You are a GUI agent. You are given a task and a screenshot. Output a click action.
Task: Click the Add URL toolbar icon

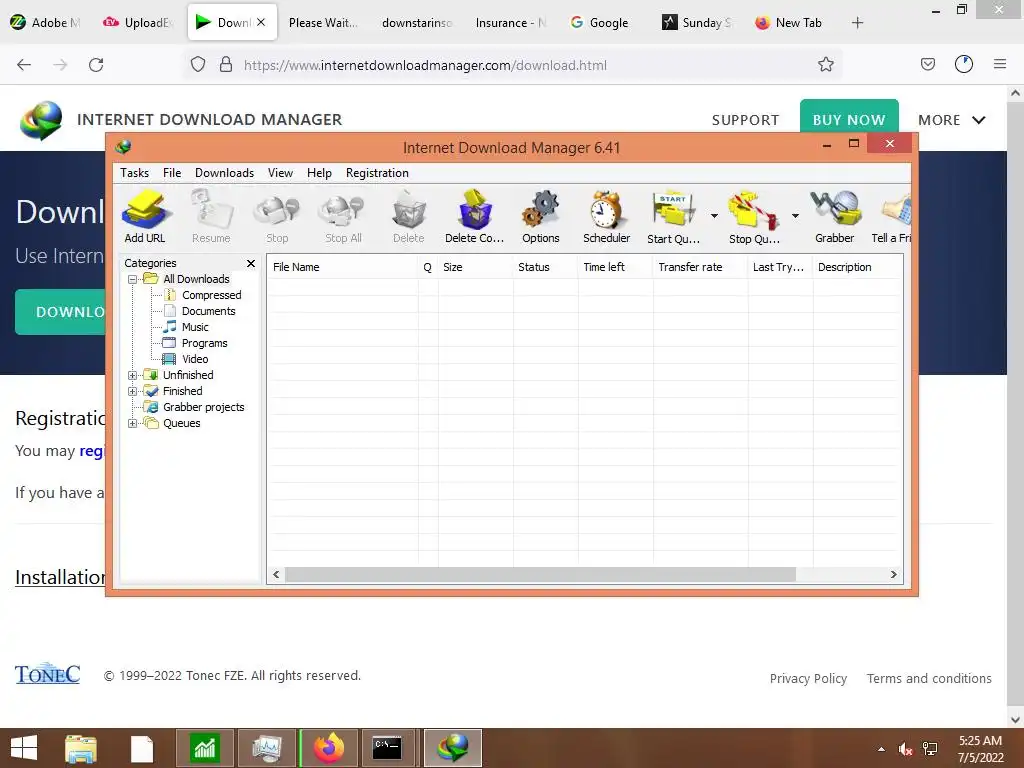click(x=145, y=216)
